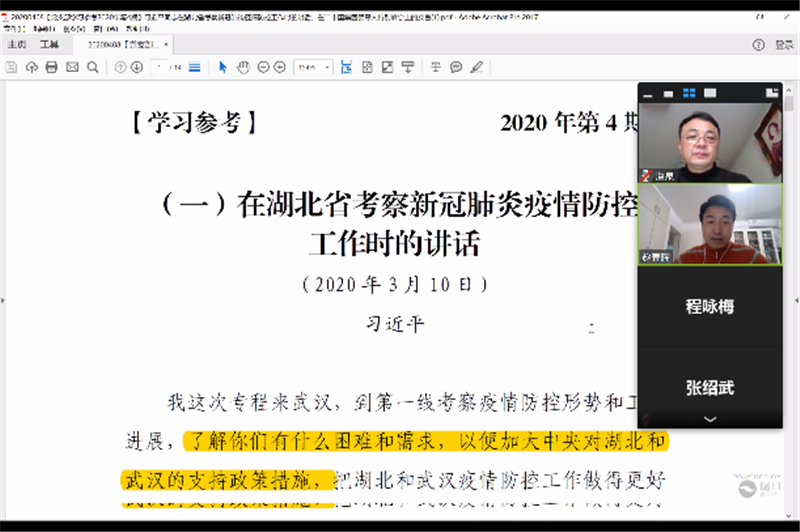800x532 pixels.
Task: Expand the left navigation pane arrow
Action: point(4,301)
